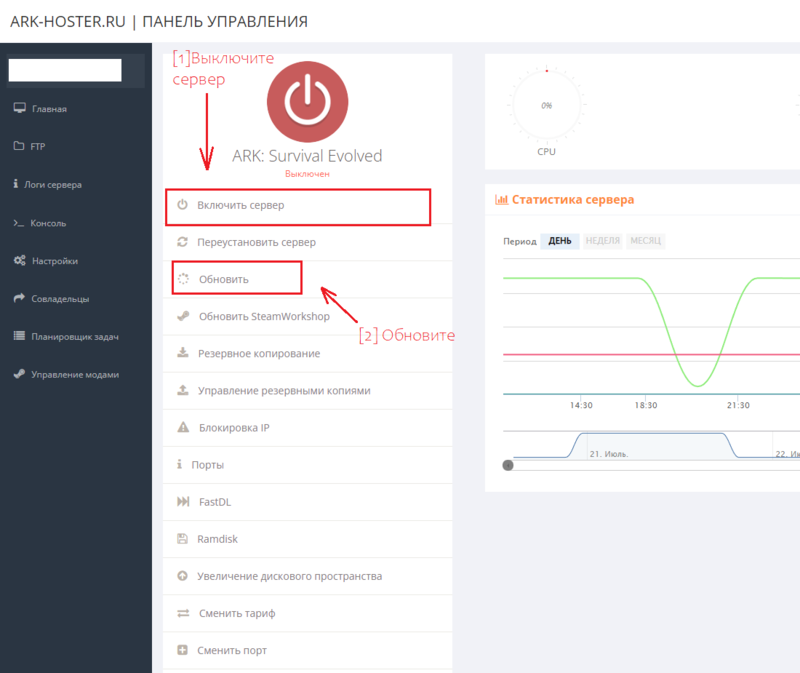Go to Управление модами in sidebar
The width and height of the screenshot is (800, 673).
tap(74, 375)
